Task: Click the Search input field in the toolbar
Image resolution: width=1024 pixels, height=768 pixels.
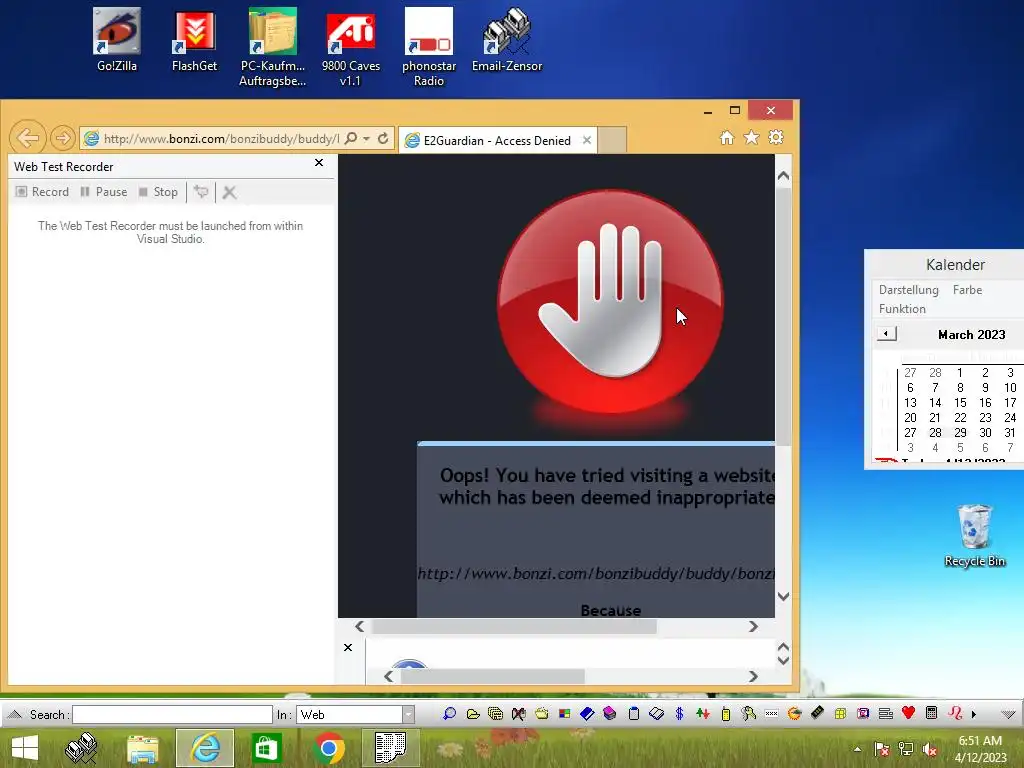Action: click(172, 714)
